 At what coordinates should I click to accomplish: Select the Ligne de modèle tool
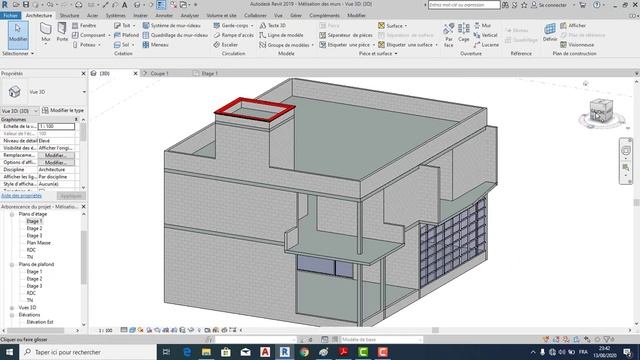[x=281, y=35]
